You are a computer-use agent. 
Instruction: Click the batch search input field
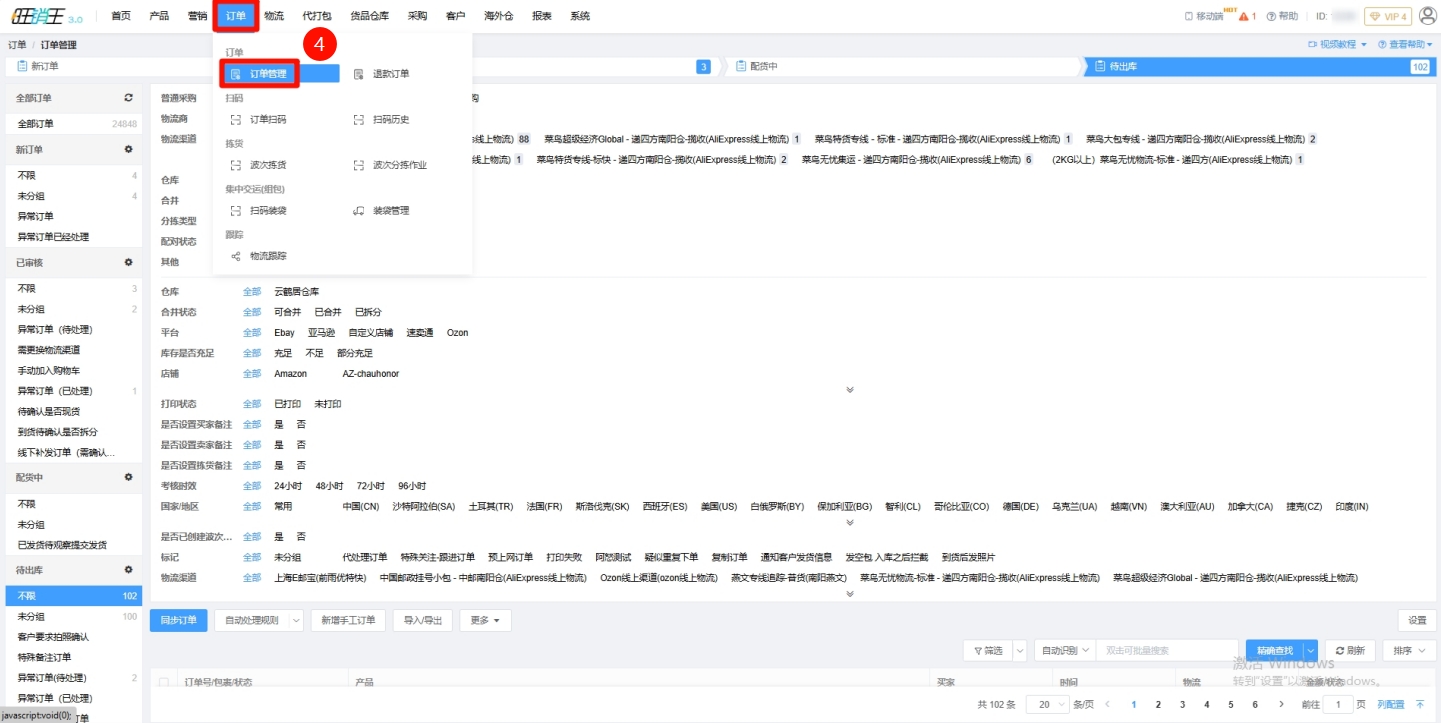coord(1167,651)
